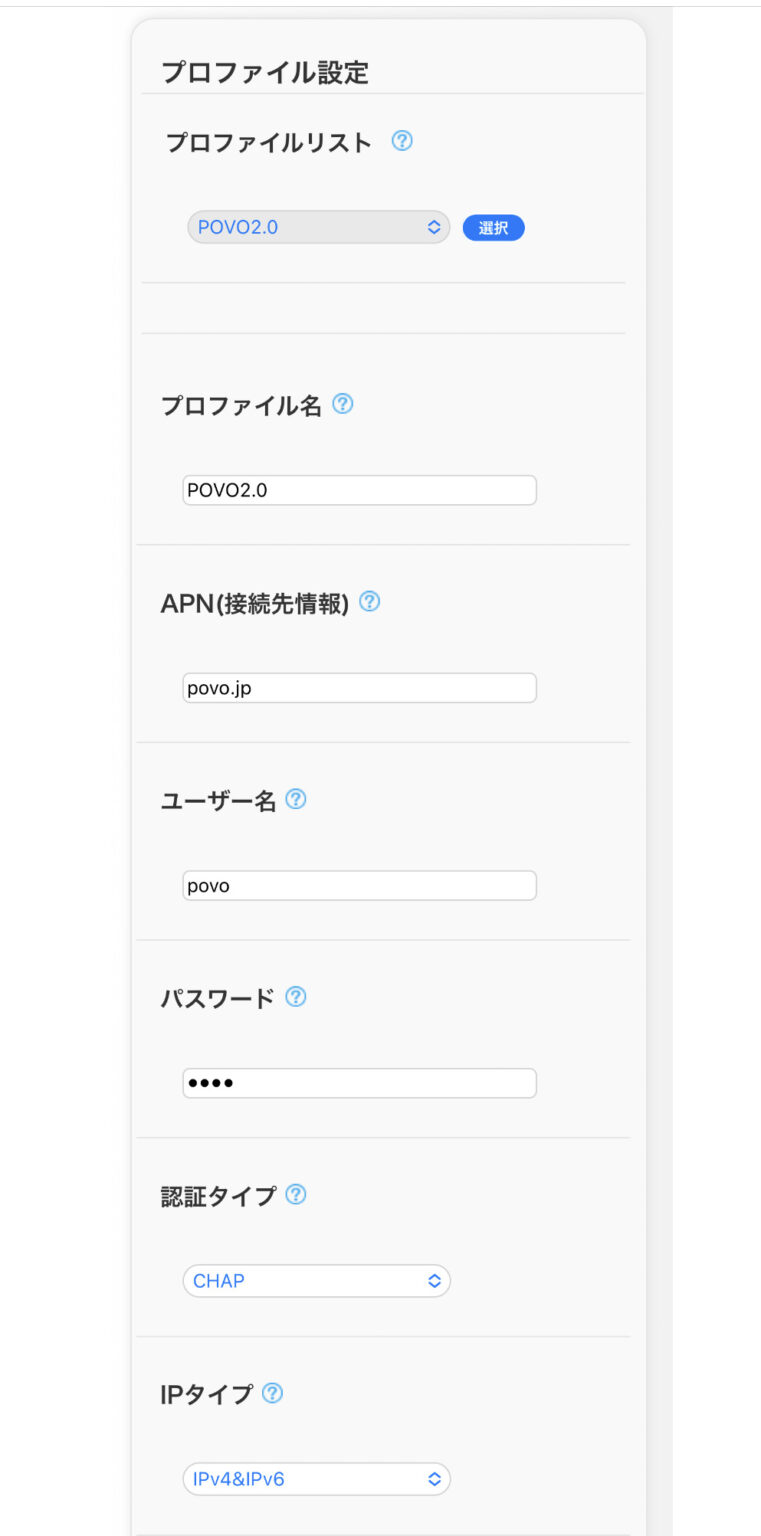The height and width of the screenshot is (1536, 761).
Task: Click the profile name field containing POVO2.0
Action: tap(359, 490)
